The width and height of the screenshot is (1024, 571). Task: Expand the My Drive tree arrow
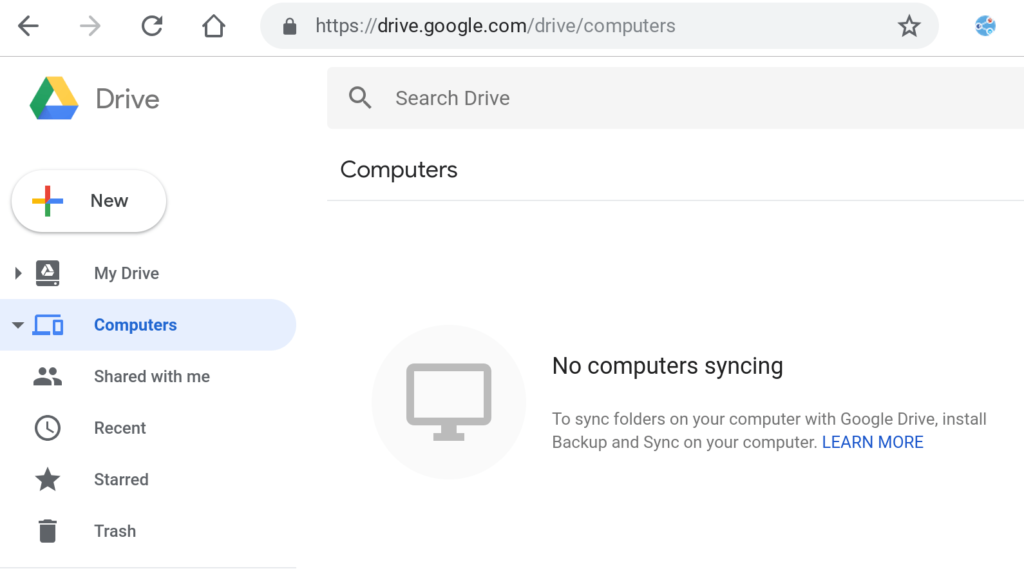[18, 273]
